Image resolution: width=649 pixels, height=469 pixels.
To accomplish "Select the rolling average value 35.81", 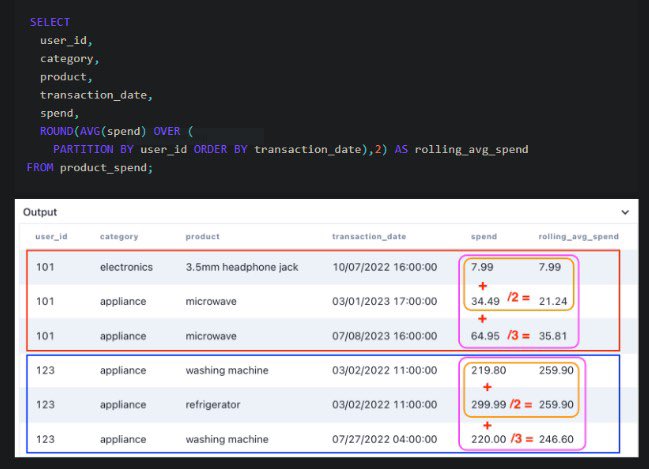I will [553, 336].
